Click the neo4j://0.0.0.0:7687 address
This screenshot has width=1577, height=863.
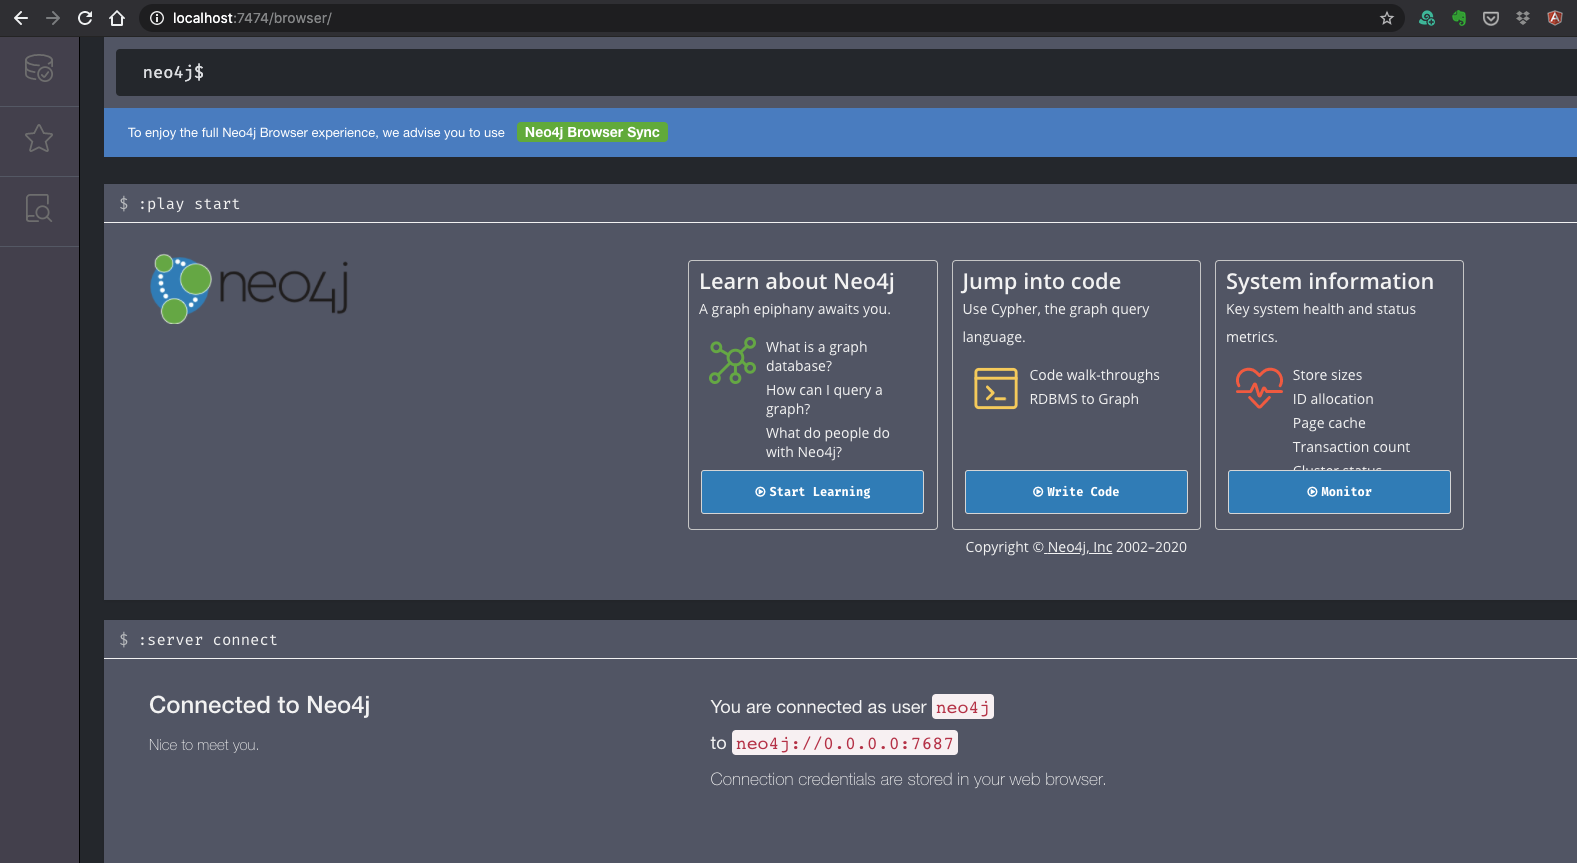tap(845, 743)
